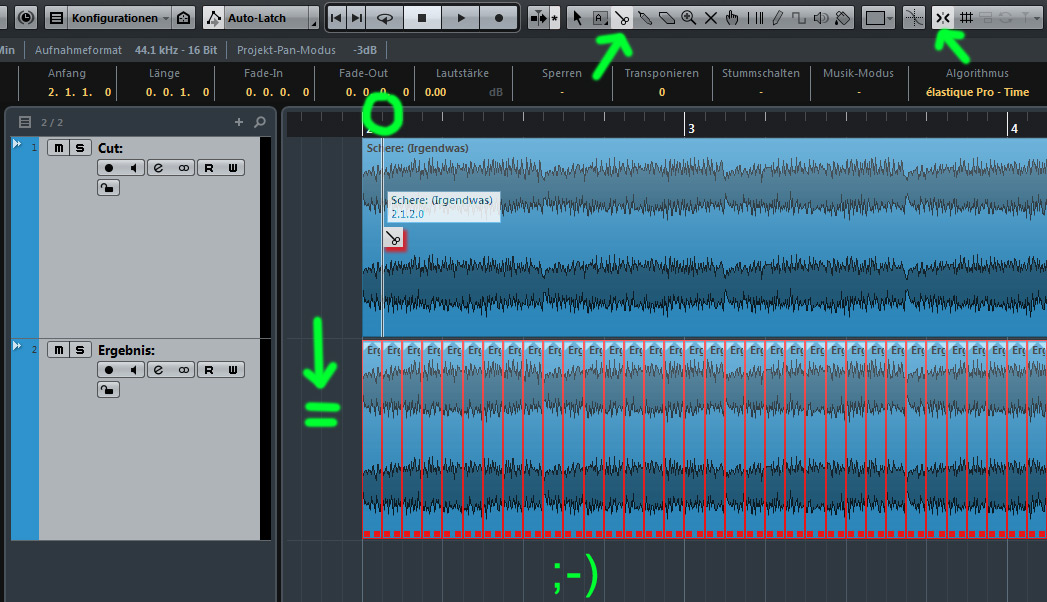The height and width of the screenshot is (602, 1047).
Task: Select the Comp hand tool
Action: coord(732,18)
